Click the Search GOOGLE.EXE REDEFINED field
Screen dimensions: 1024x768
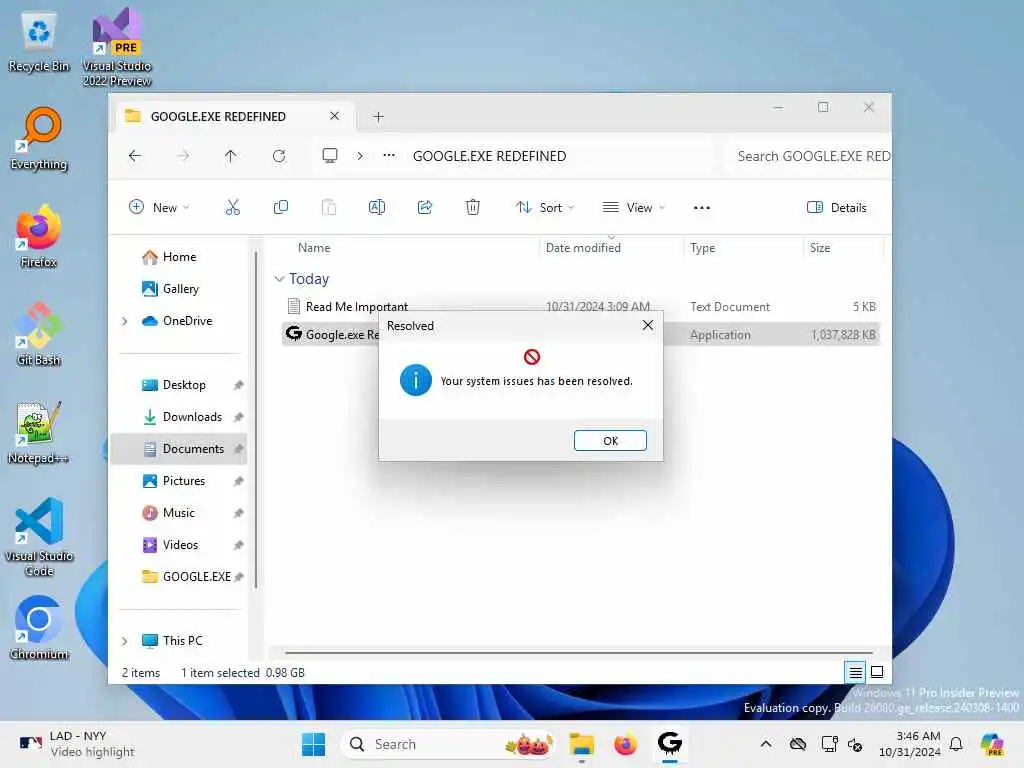808,156
